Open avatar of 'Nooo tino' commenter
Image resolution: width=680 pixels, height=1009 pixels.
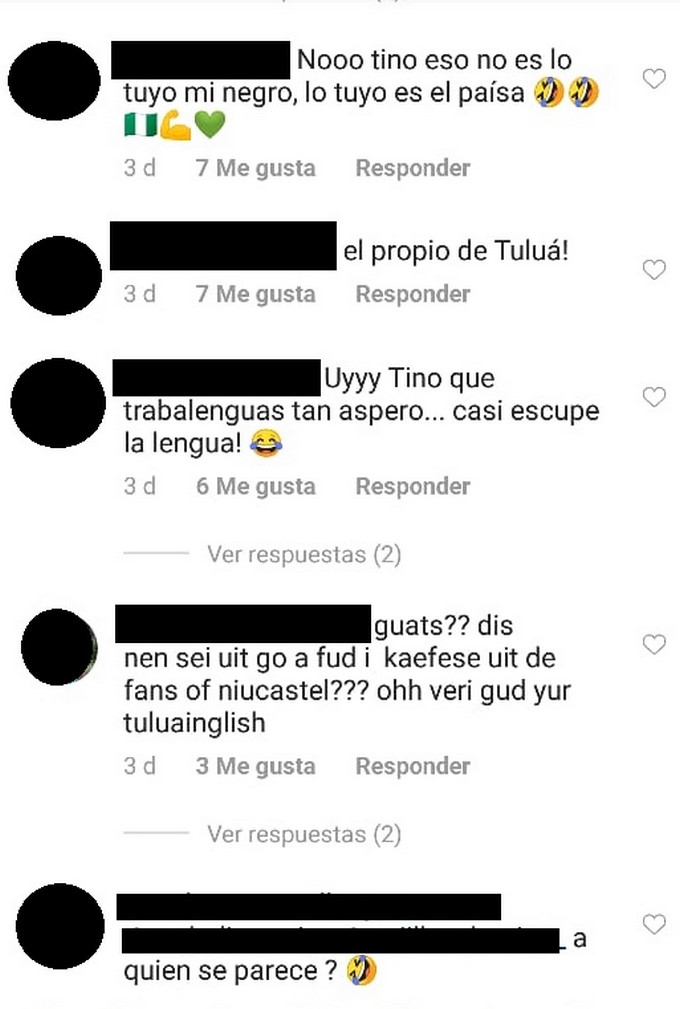pyautogui.click(x=55, y=80)
